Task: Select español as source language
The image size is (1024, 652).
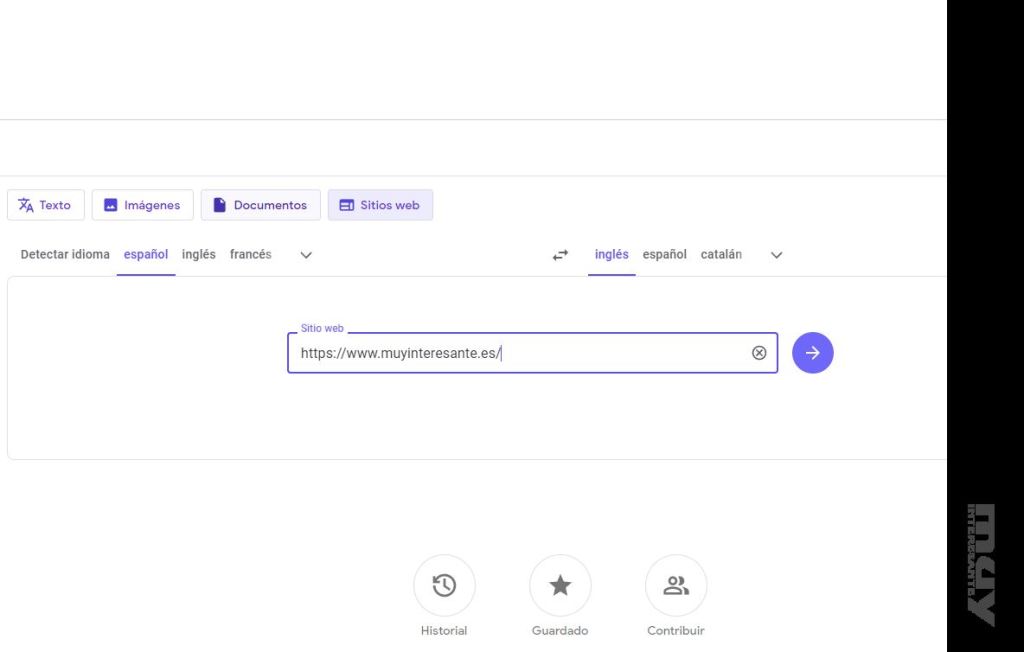Action: tap(145, 254)
